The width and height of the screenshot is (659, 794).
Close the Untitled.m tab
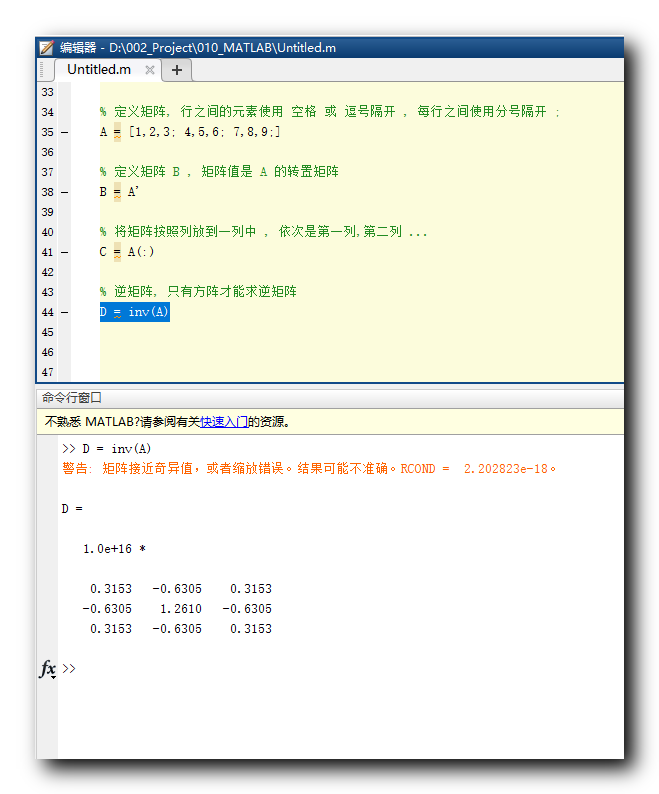pos(149,70)
